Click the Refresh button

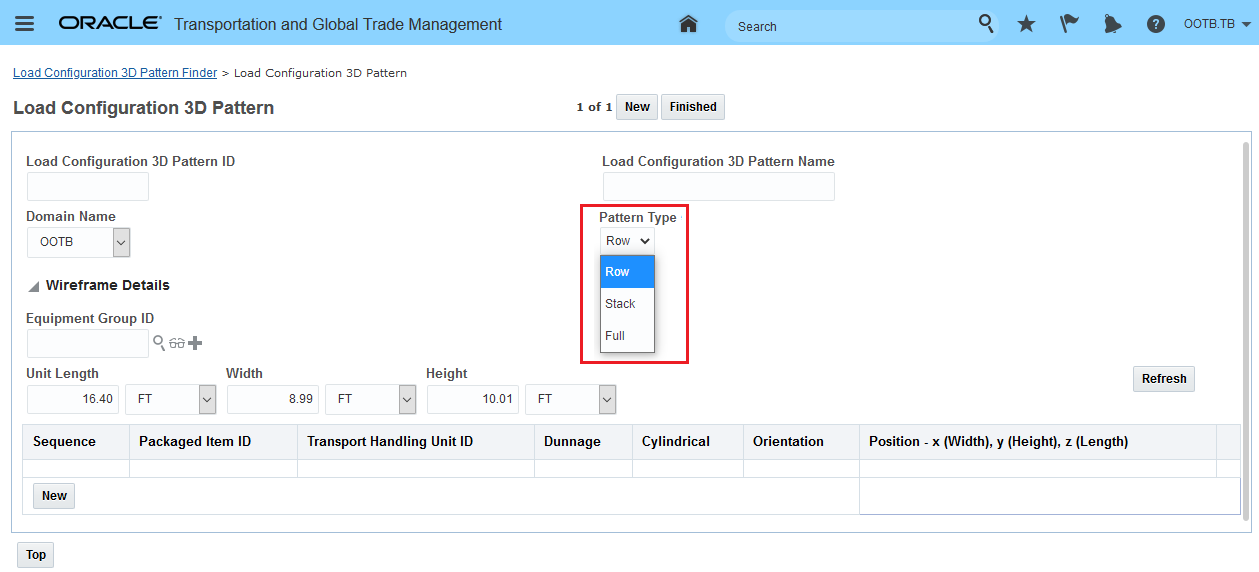coord(1164,379)
